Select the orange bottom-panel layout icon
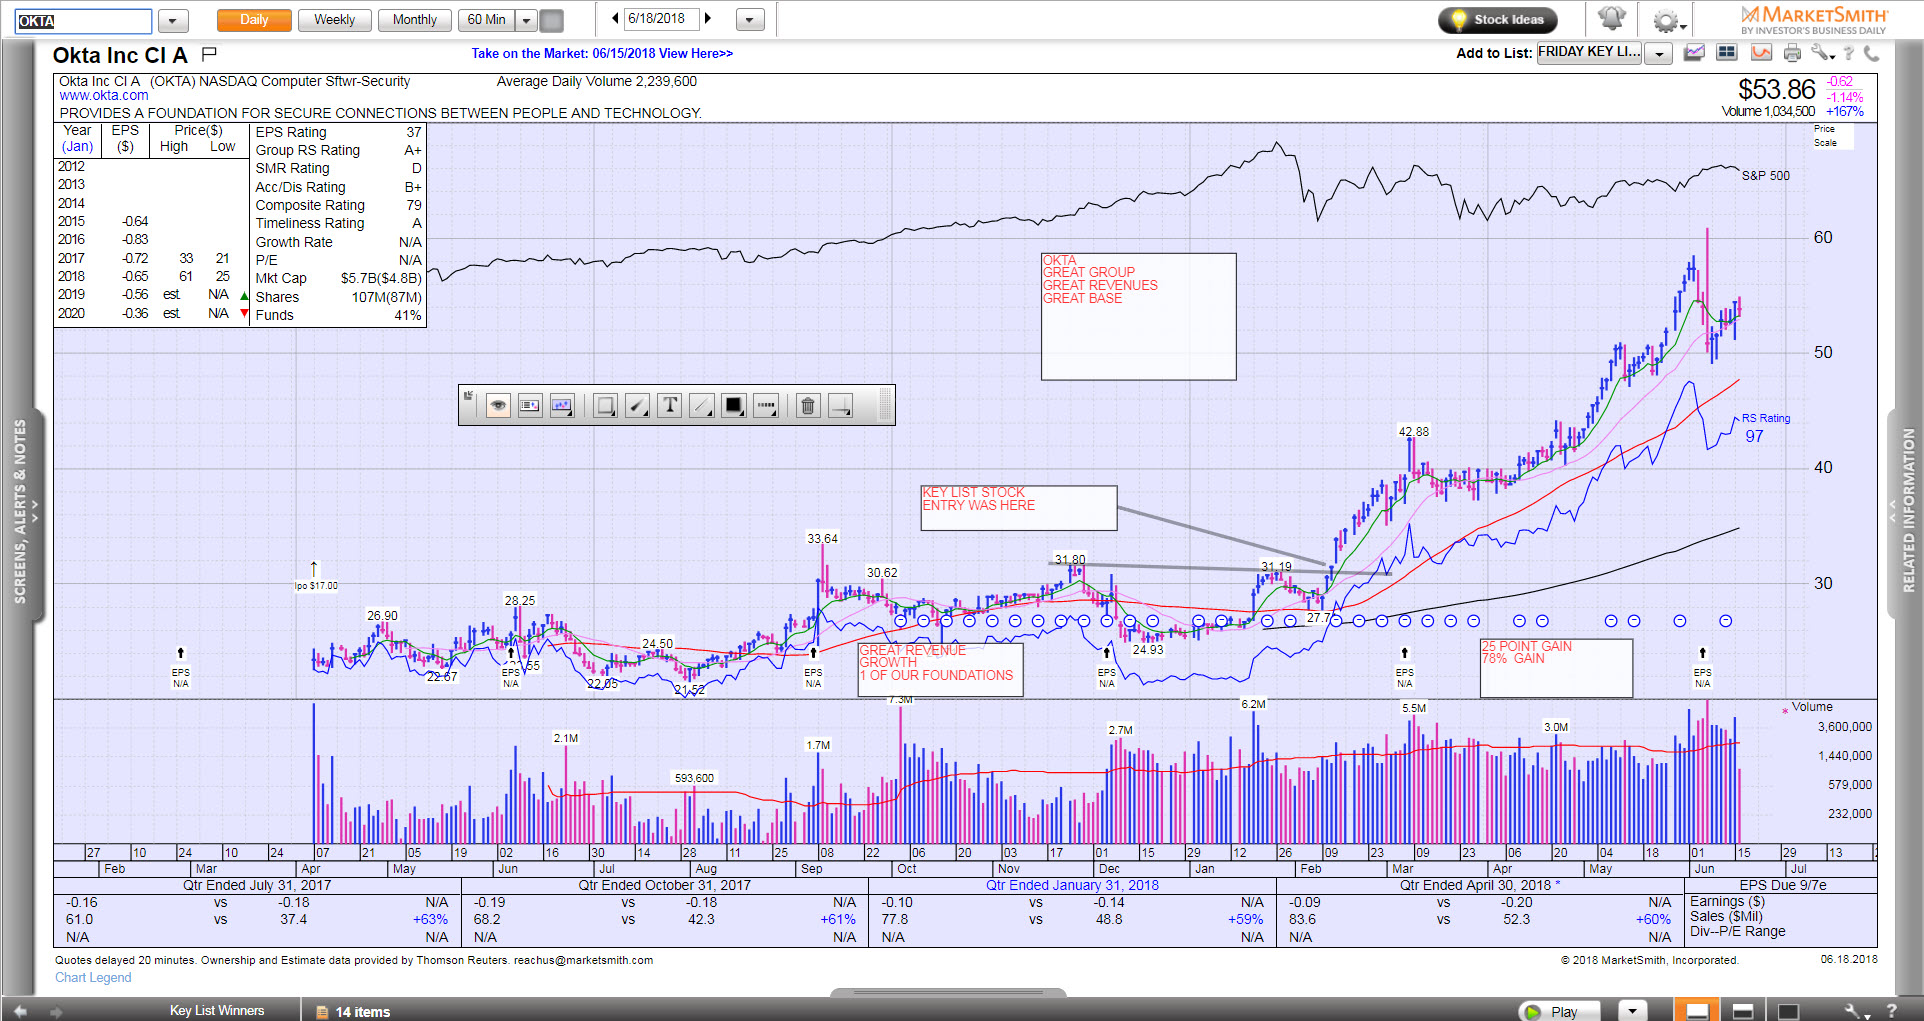1924x1021 pixels. [x=1697, y=1011]
